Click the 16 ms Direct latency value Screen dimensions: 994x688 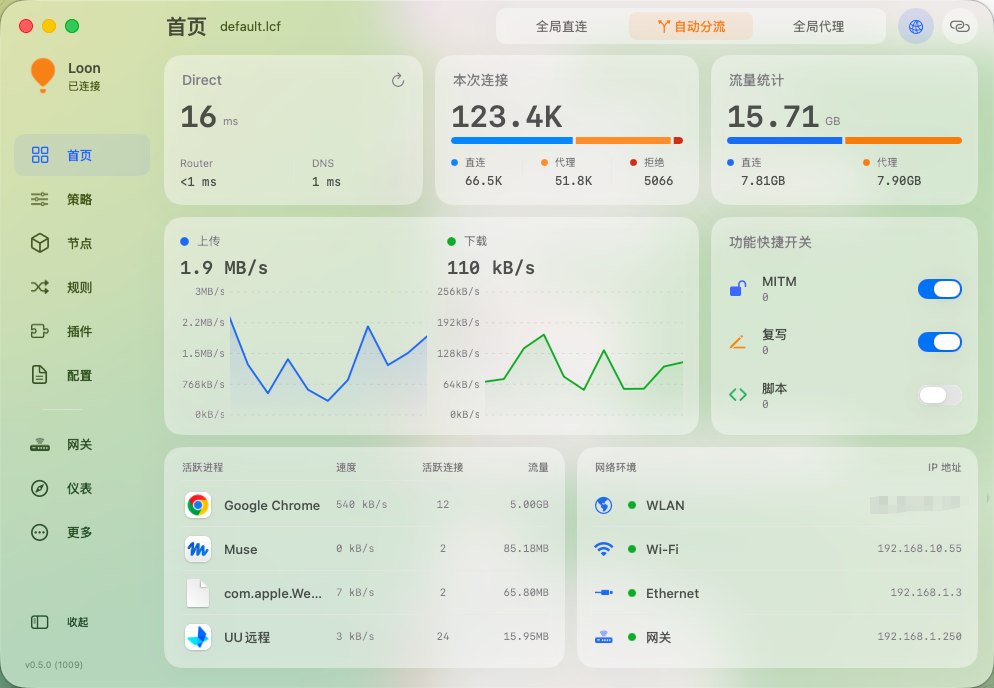(x=209, y=117)
